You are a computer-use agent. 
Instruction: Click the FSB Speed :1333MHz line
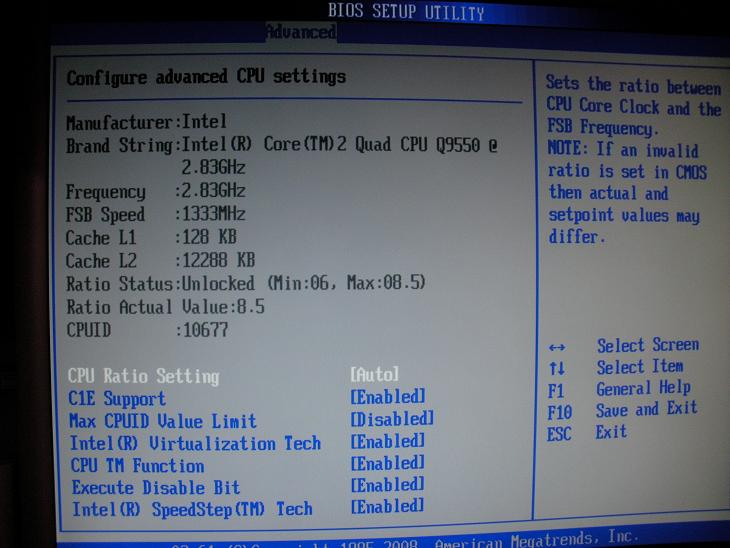pyautogui.click(x=155, y=214)
